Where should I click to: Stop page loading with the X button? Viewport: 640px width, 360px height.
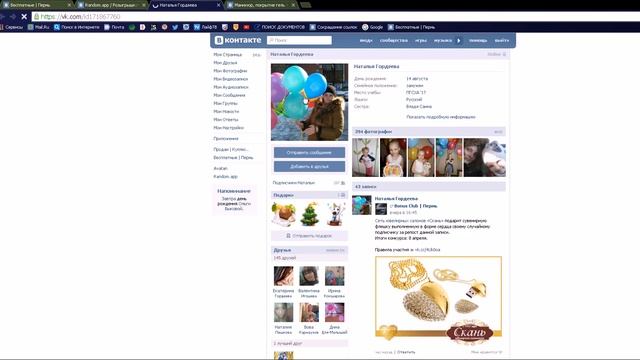(x=24, y=17)
